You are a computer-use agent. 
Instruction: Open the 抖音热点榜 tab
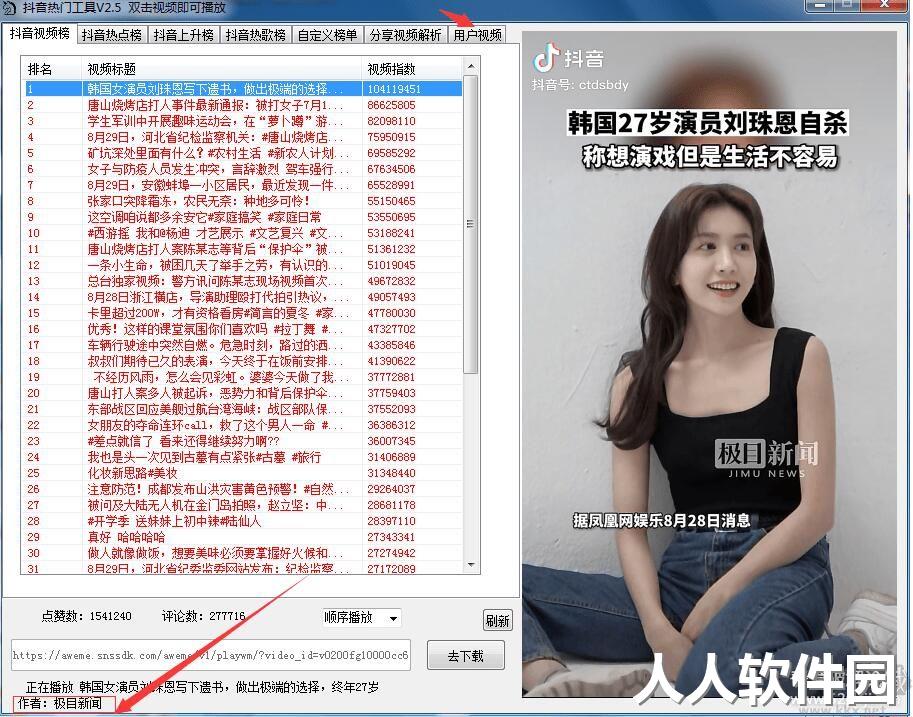tap(112, 35)
